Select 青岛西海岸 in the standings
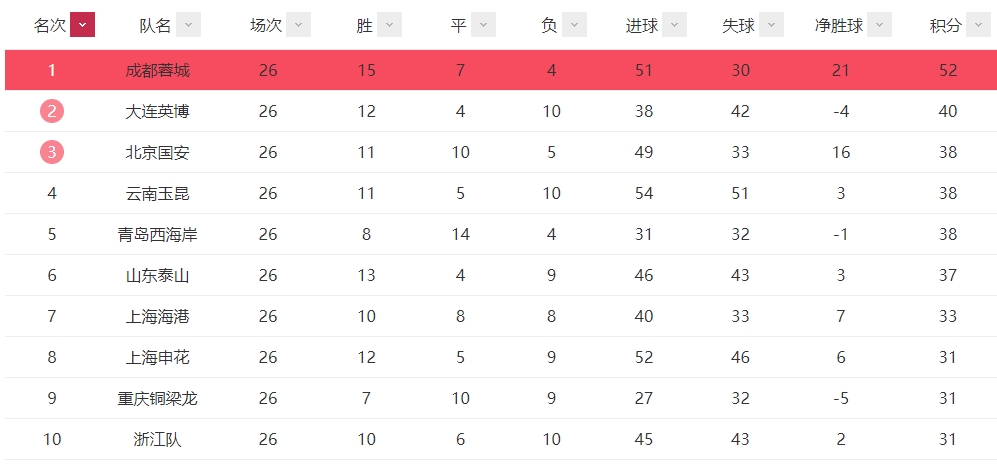997x464 pixels. click(158, 235)
